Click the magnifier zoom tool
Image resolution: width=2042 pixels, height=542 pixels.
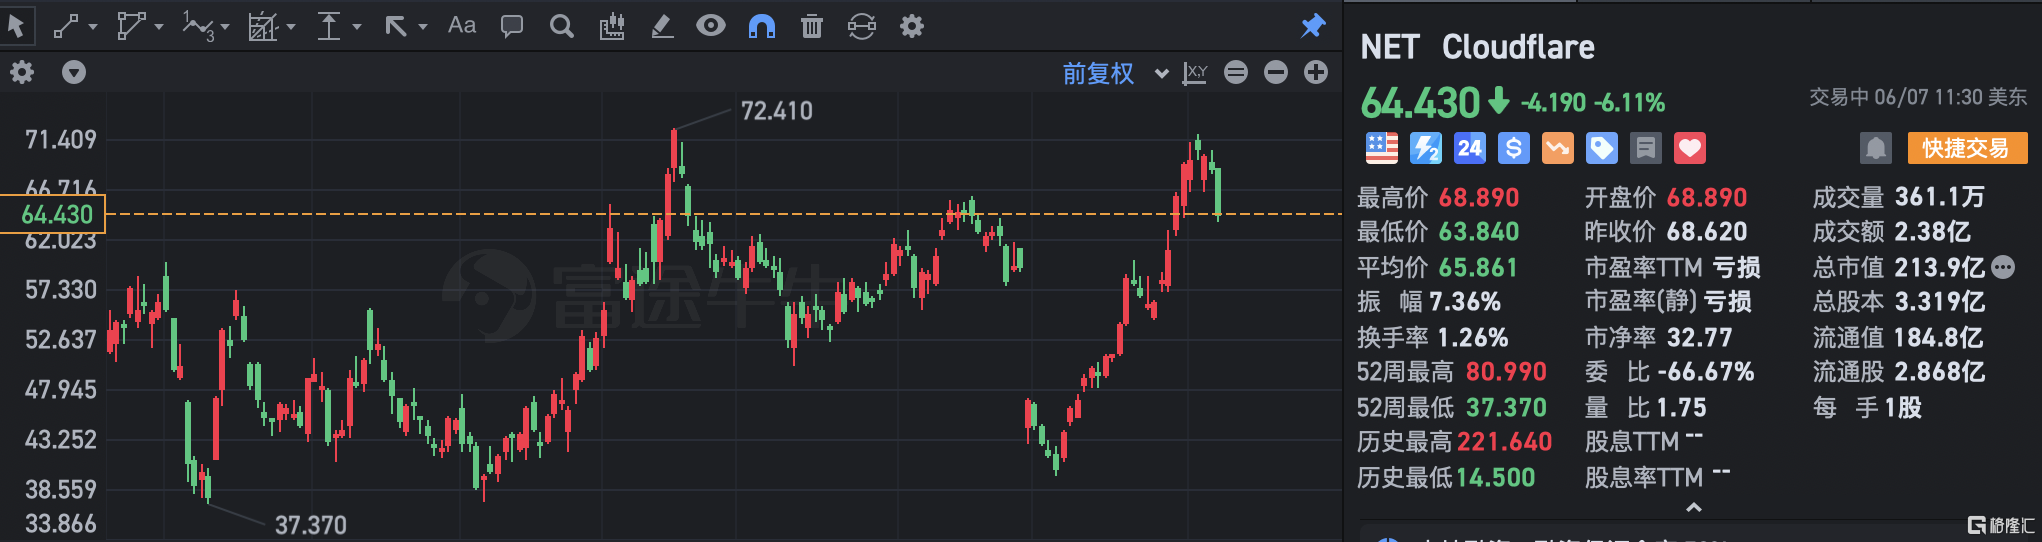(x=561, y=26)
